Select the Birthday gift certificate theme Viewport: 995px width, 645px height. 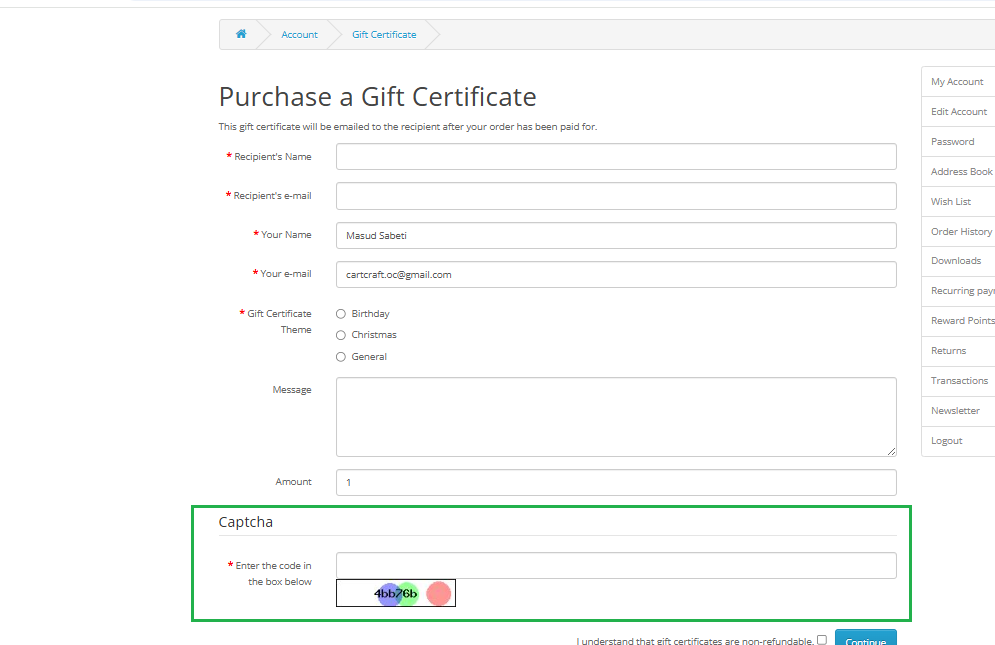tap(341, 313)
